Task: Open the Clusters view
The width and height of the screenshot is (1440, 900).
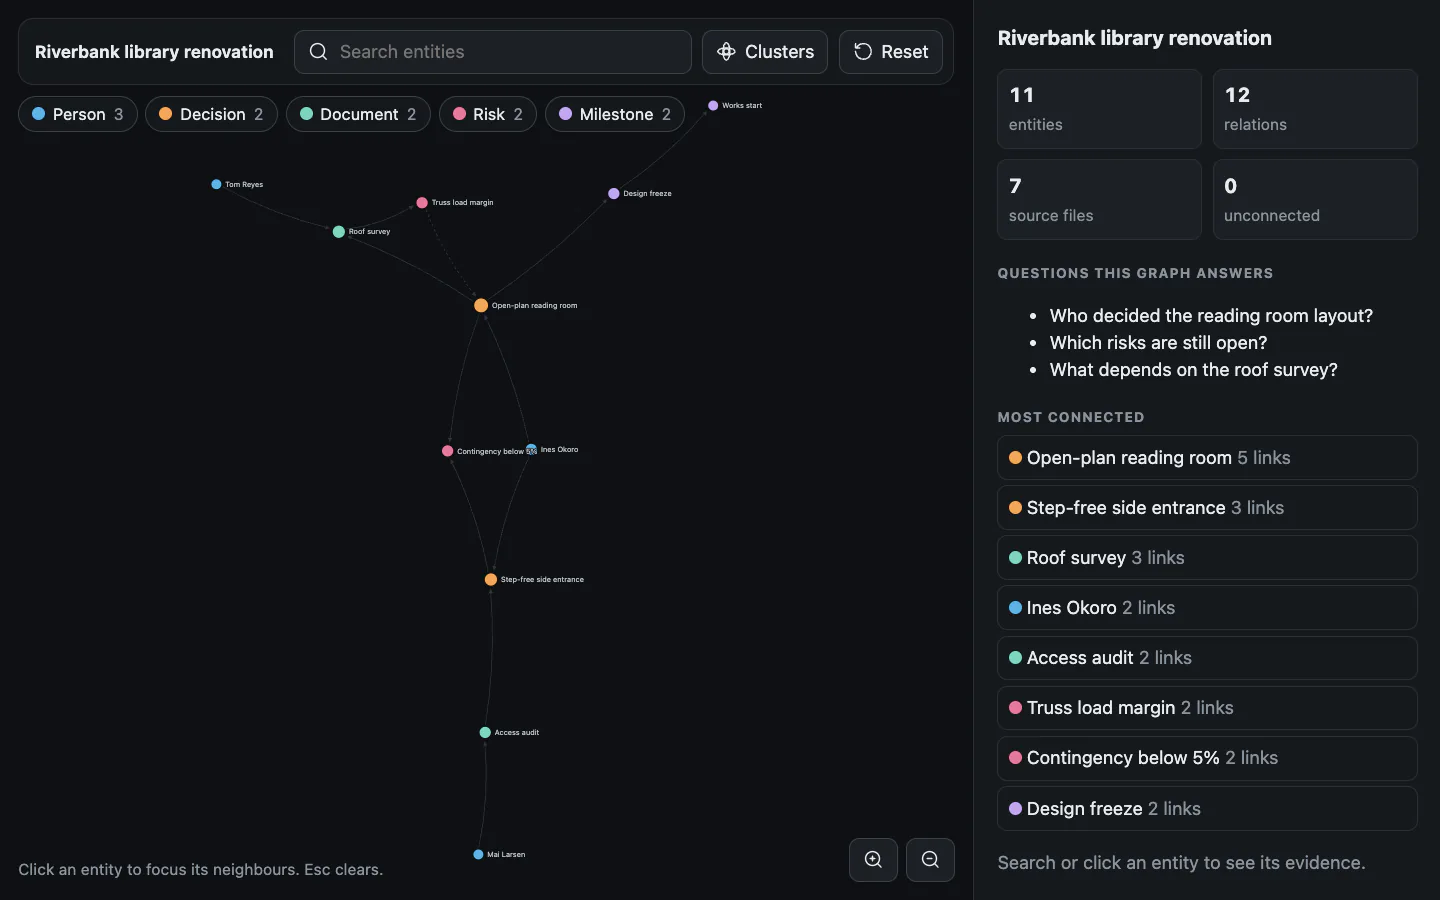Action: 765,52
